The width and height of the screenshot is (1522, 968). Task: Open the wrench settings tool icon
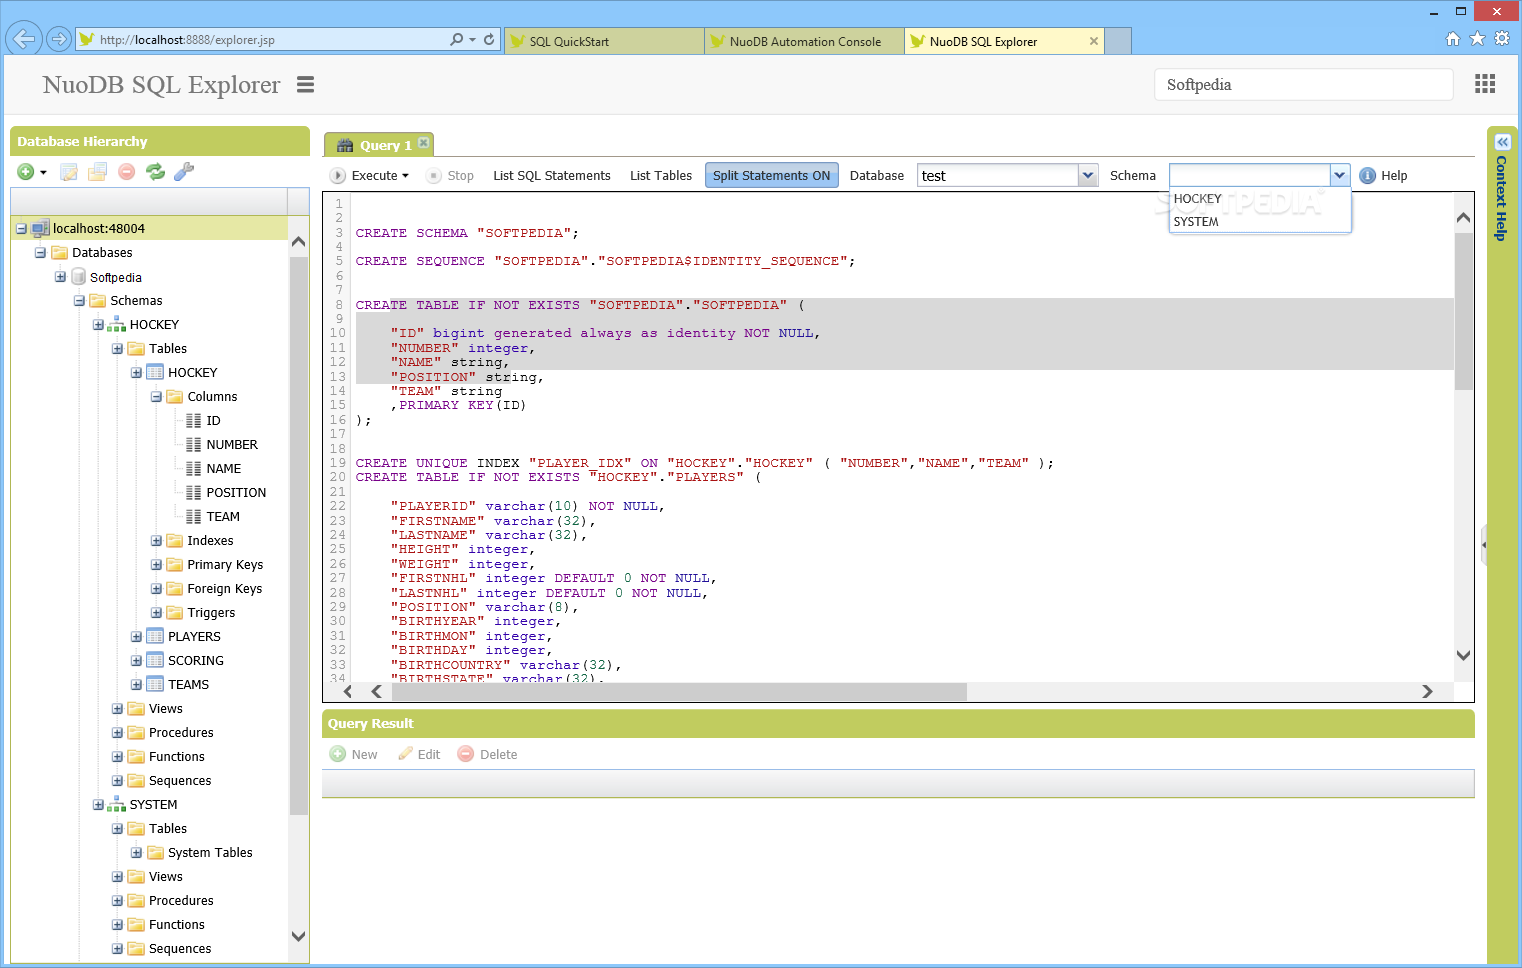point(184,172)
